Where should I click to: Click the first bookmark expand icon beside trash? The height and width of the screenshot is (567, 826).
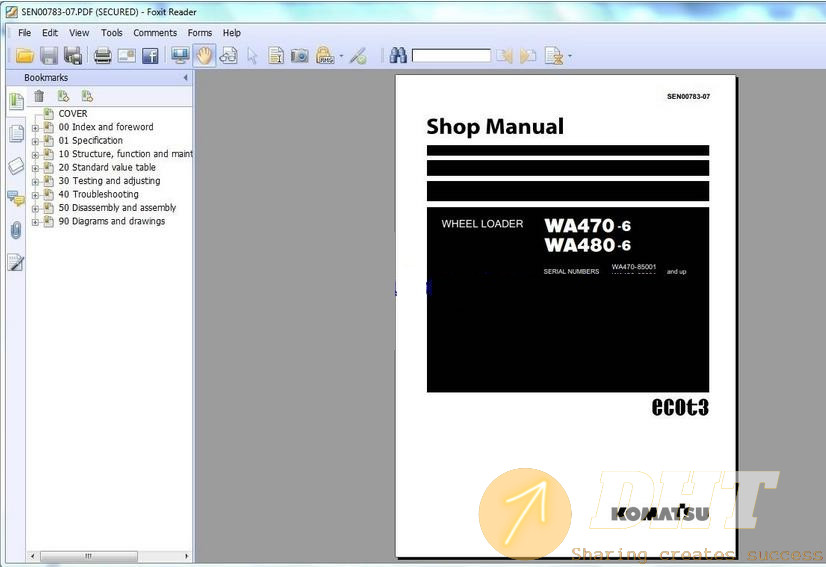point(63,96)
